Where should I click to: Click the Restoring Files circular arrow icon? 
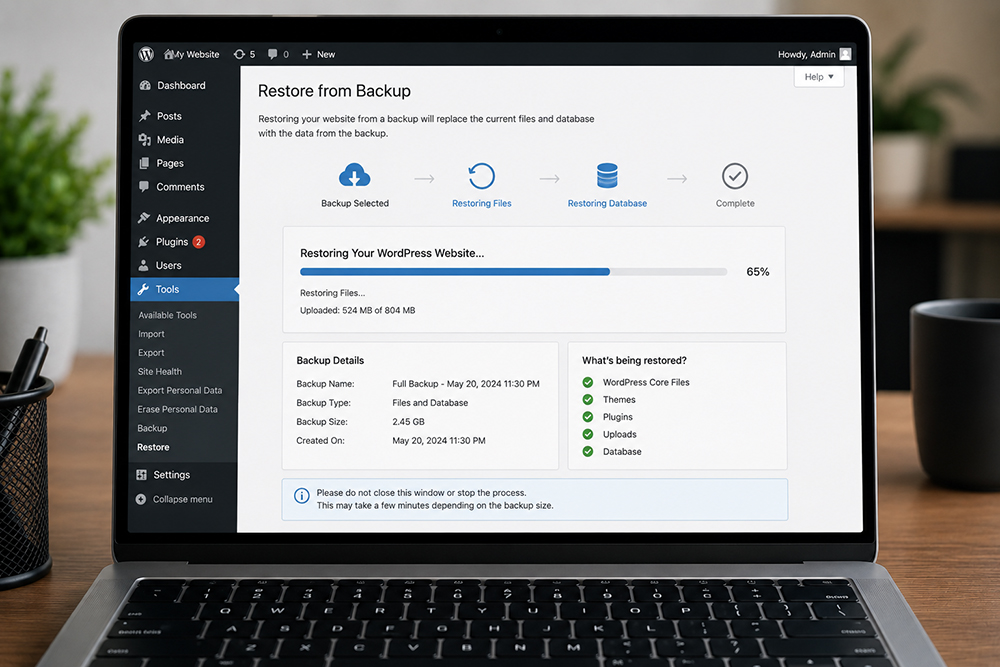482,176
